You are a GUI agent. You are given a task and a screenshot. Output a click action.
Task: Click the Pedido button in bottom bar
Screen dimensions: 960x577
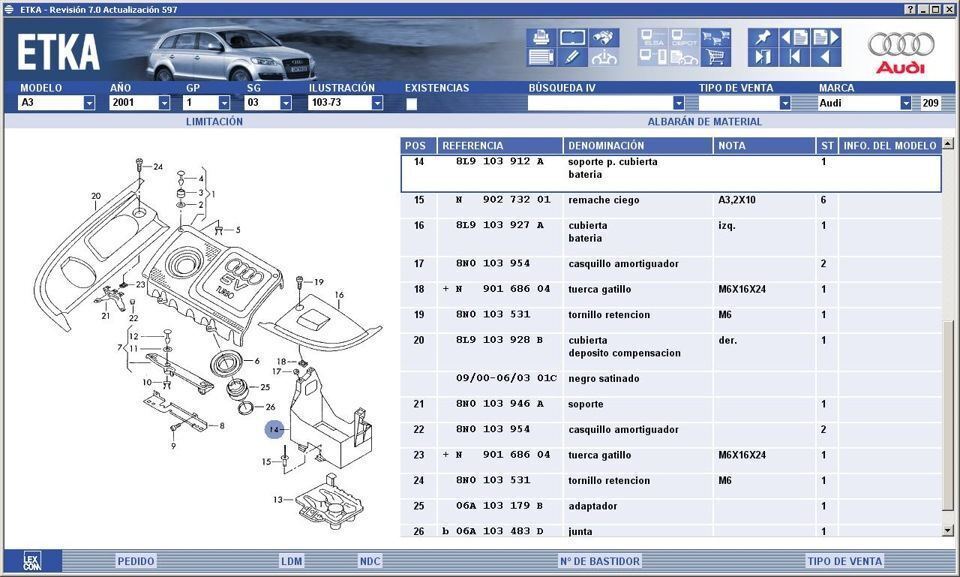click(x=135, y=561)
